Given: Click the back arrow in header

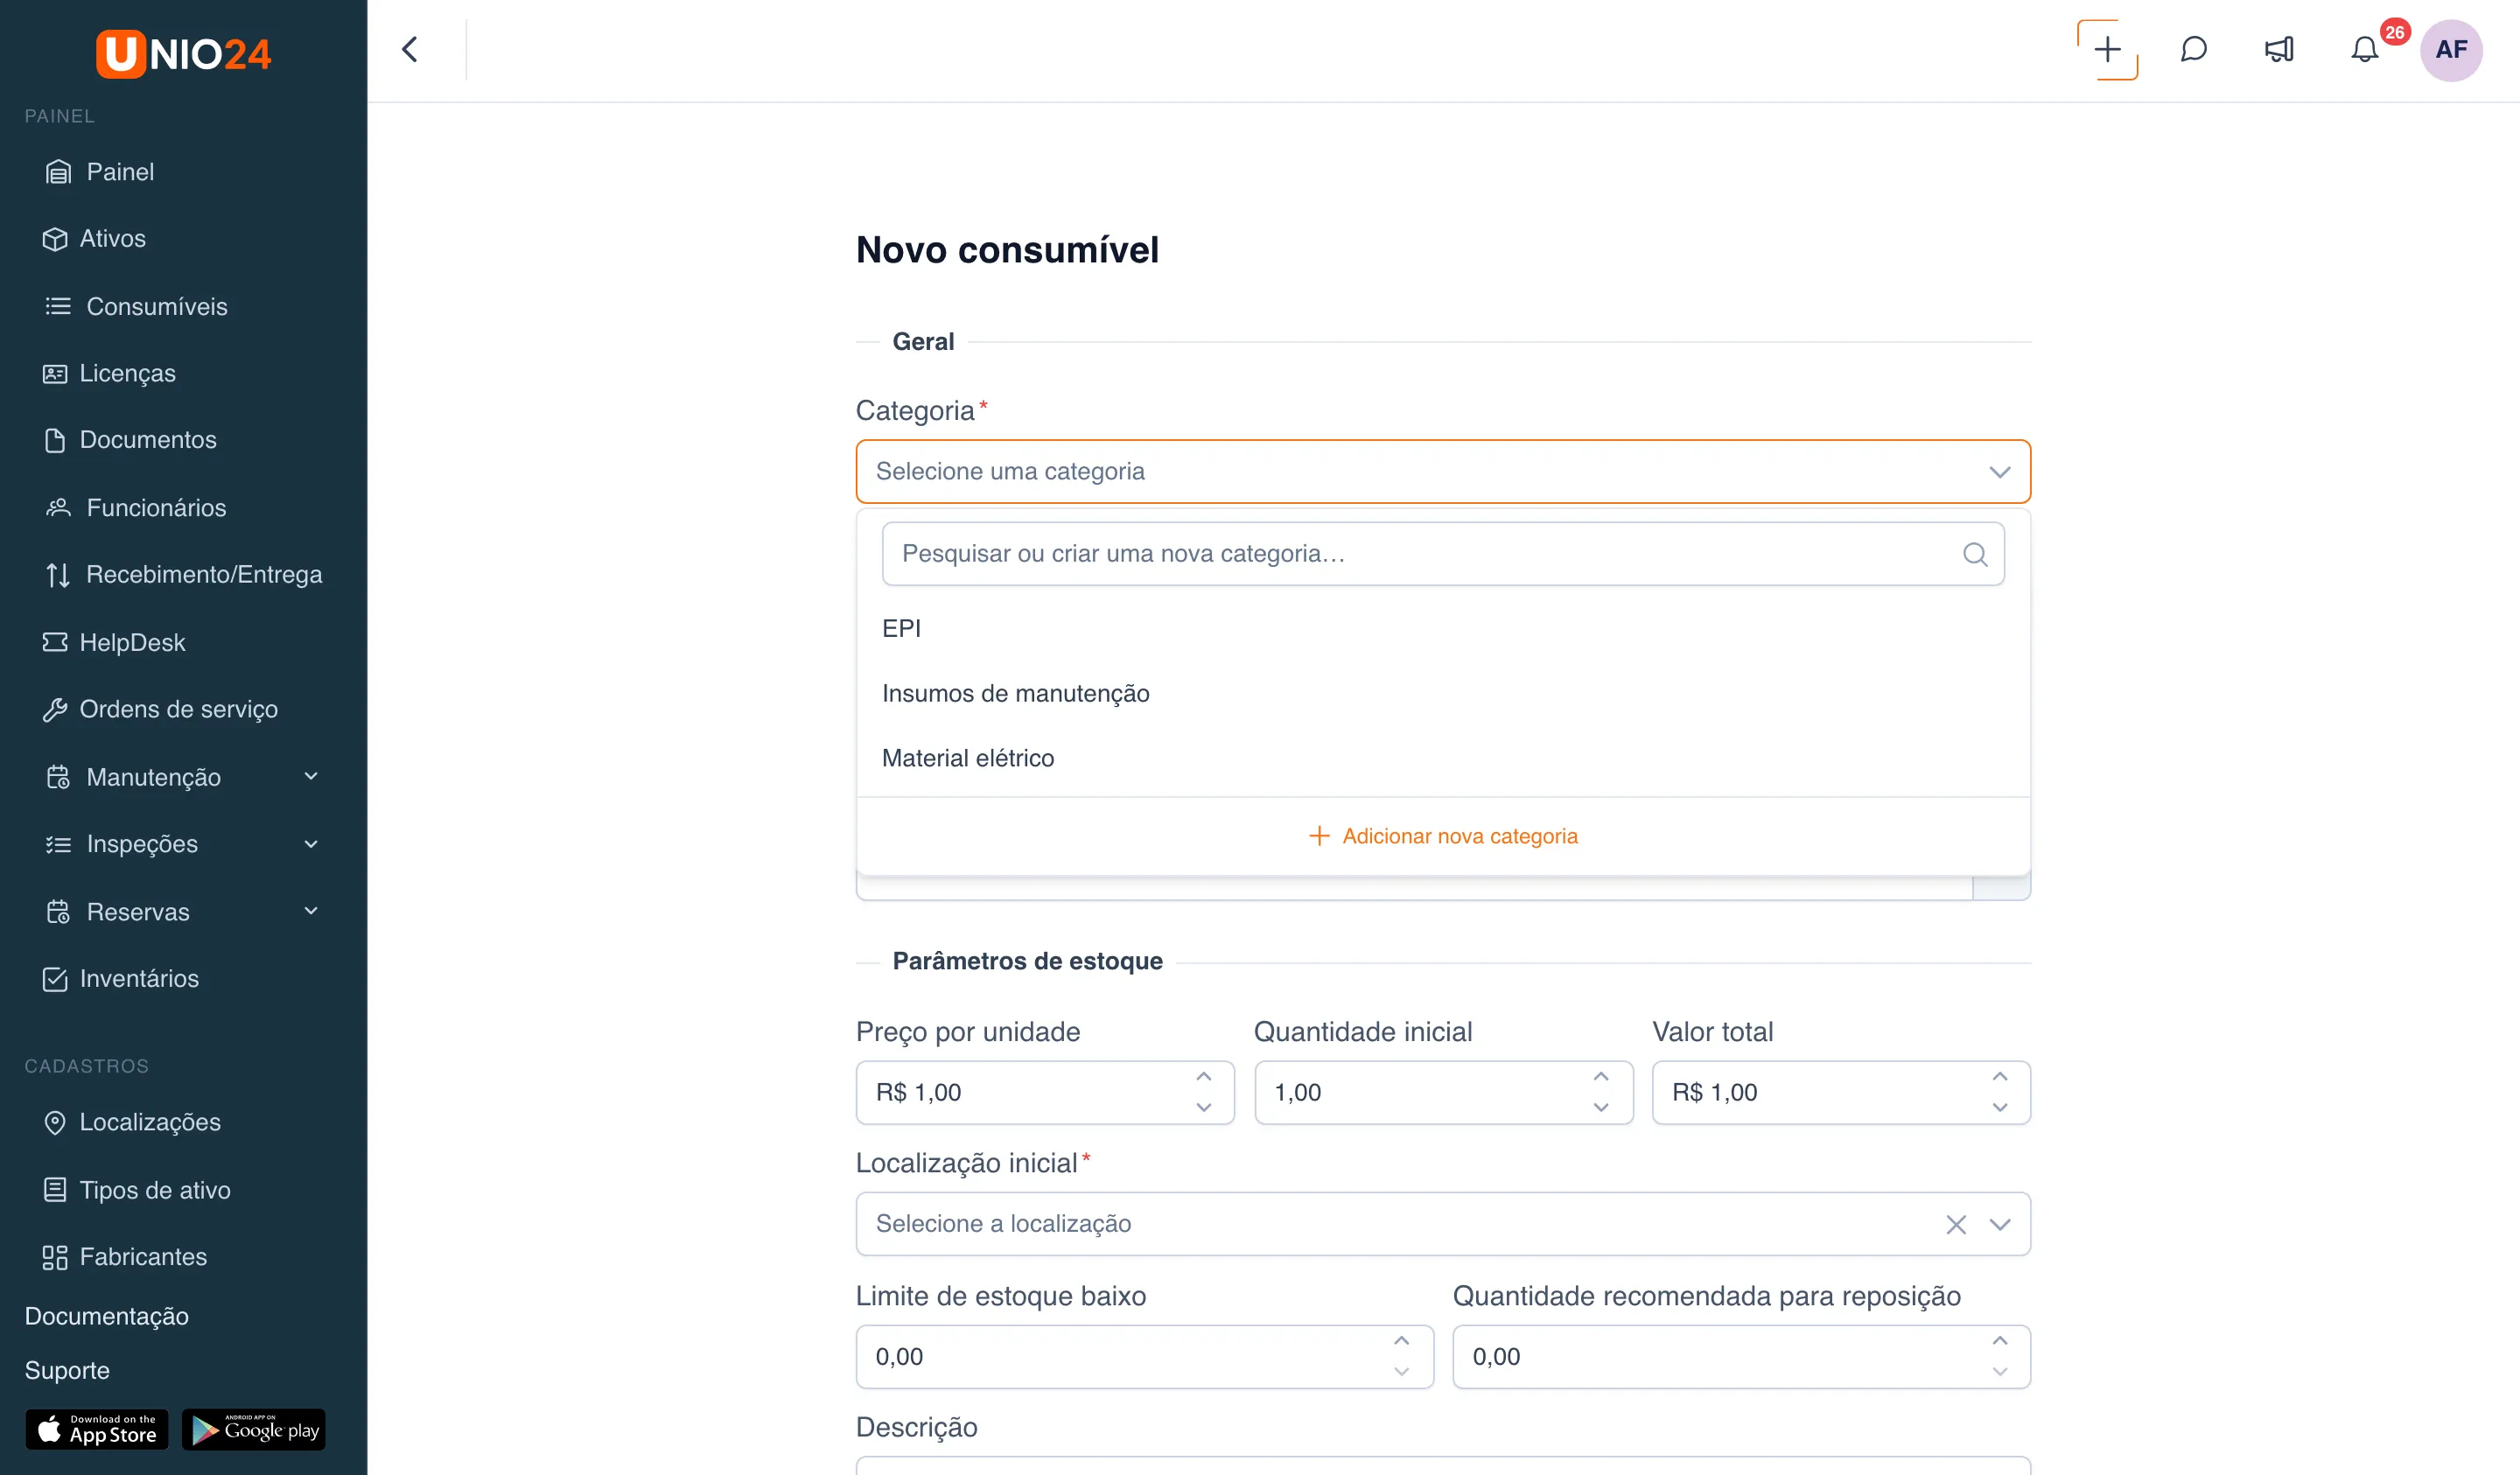Looking at the screenshot, I should click(x=410, y=50).
